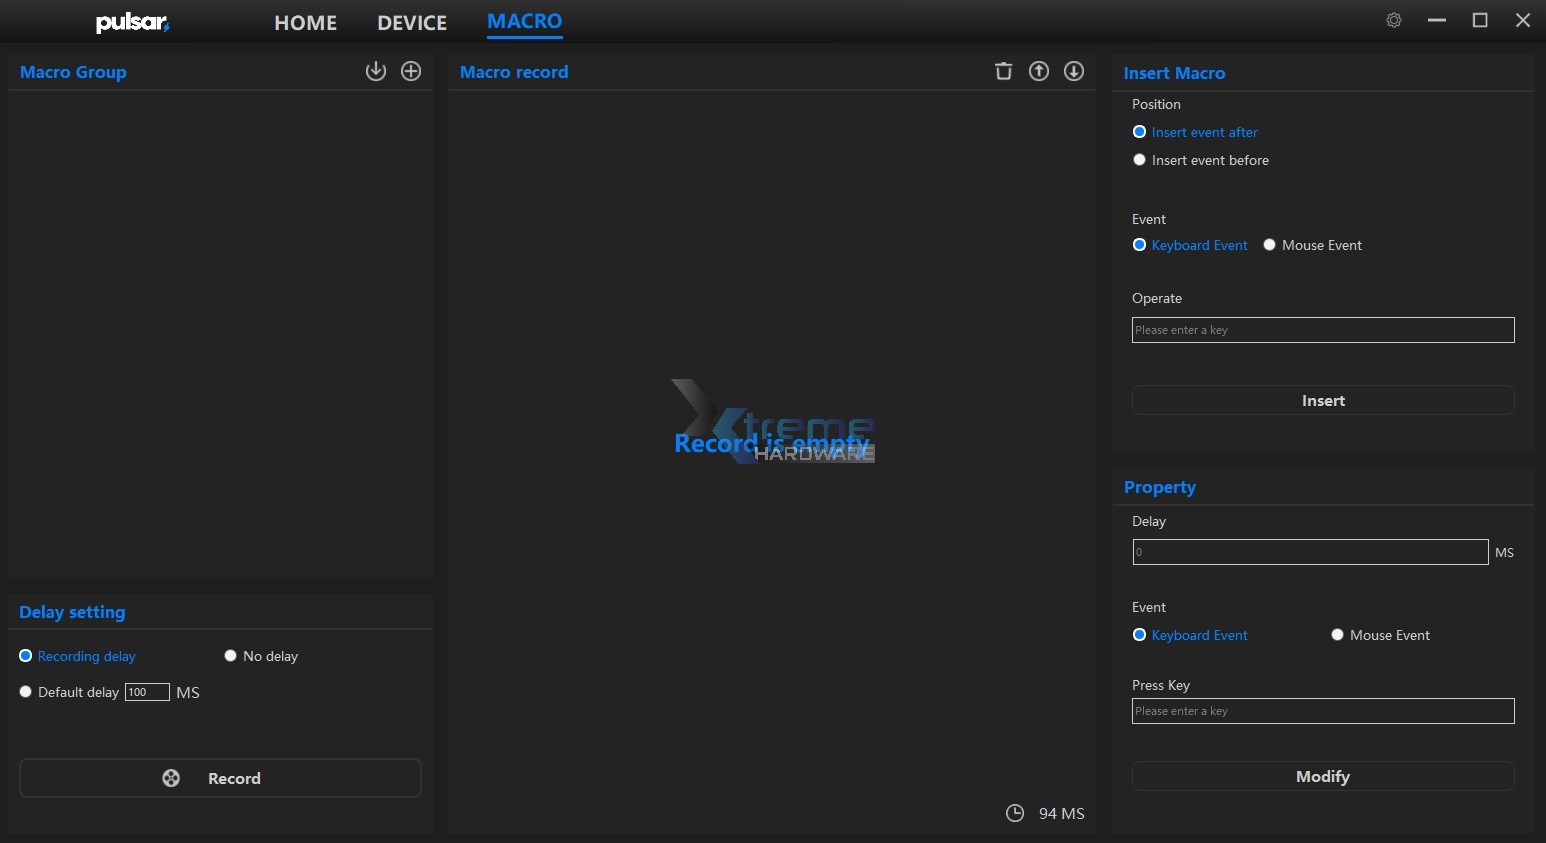
Task: Click the Operate key input field
Action: click(x=1322, y=330)
